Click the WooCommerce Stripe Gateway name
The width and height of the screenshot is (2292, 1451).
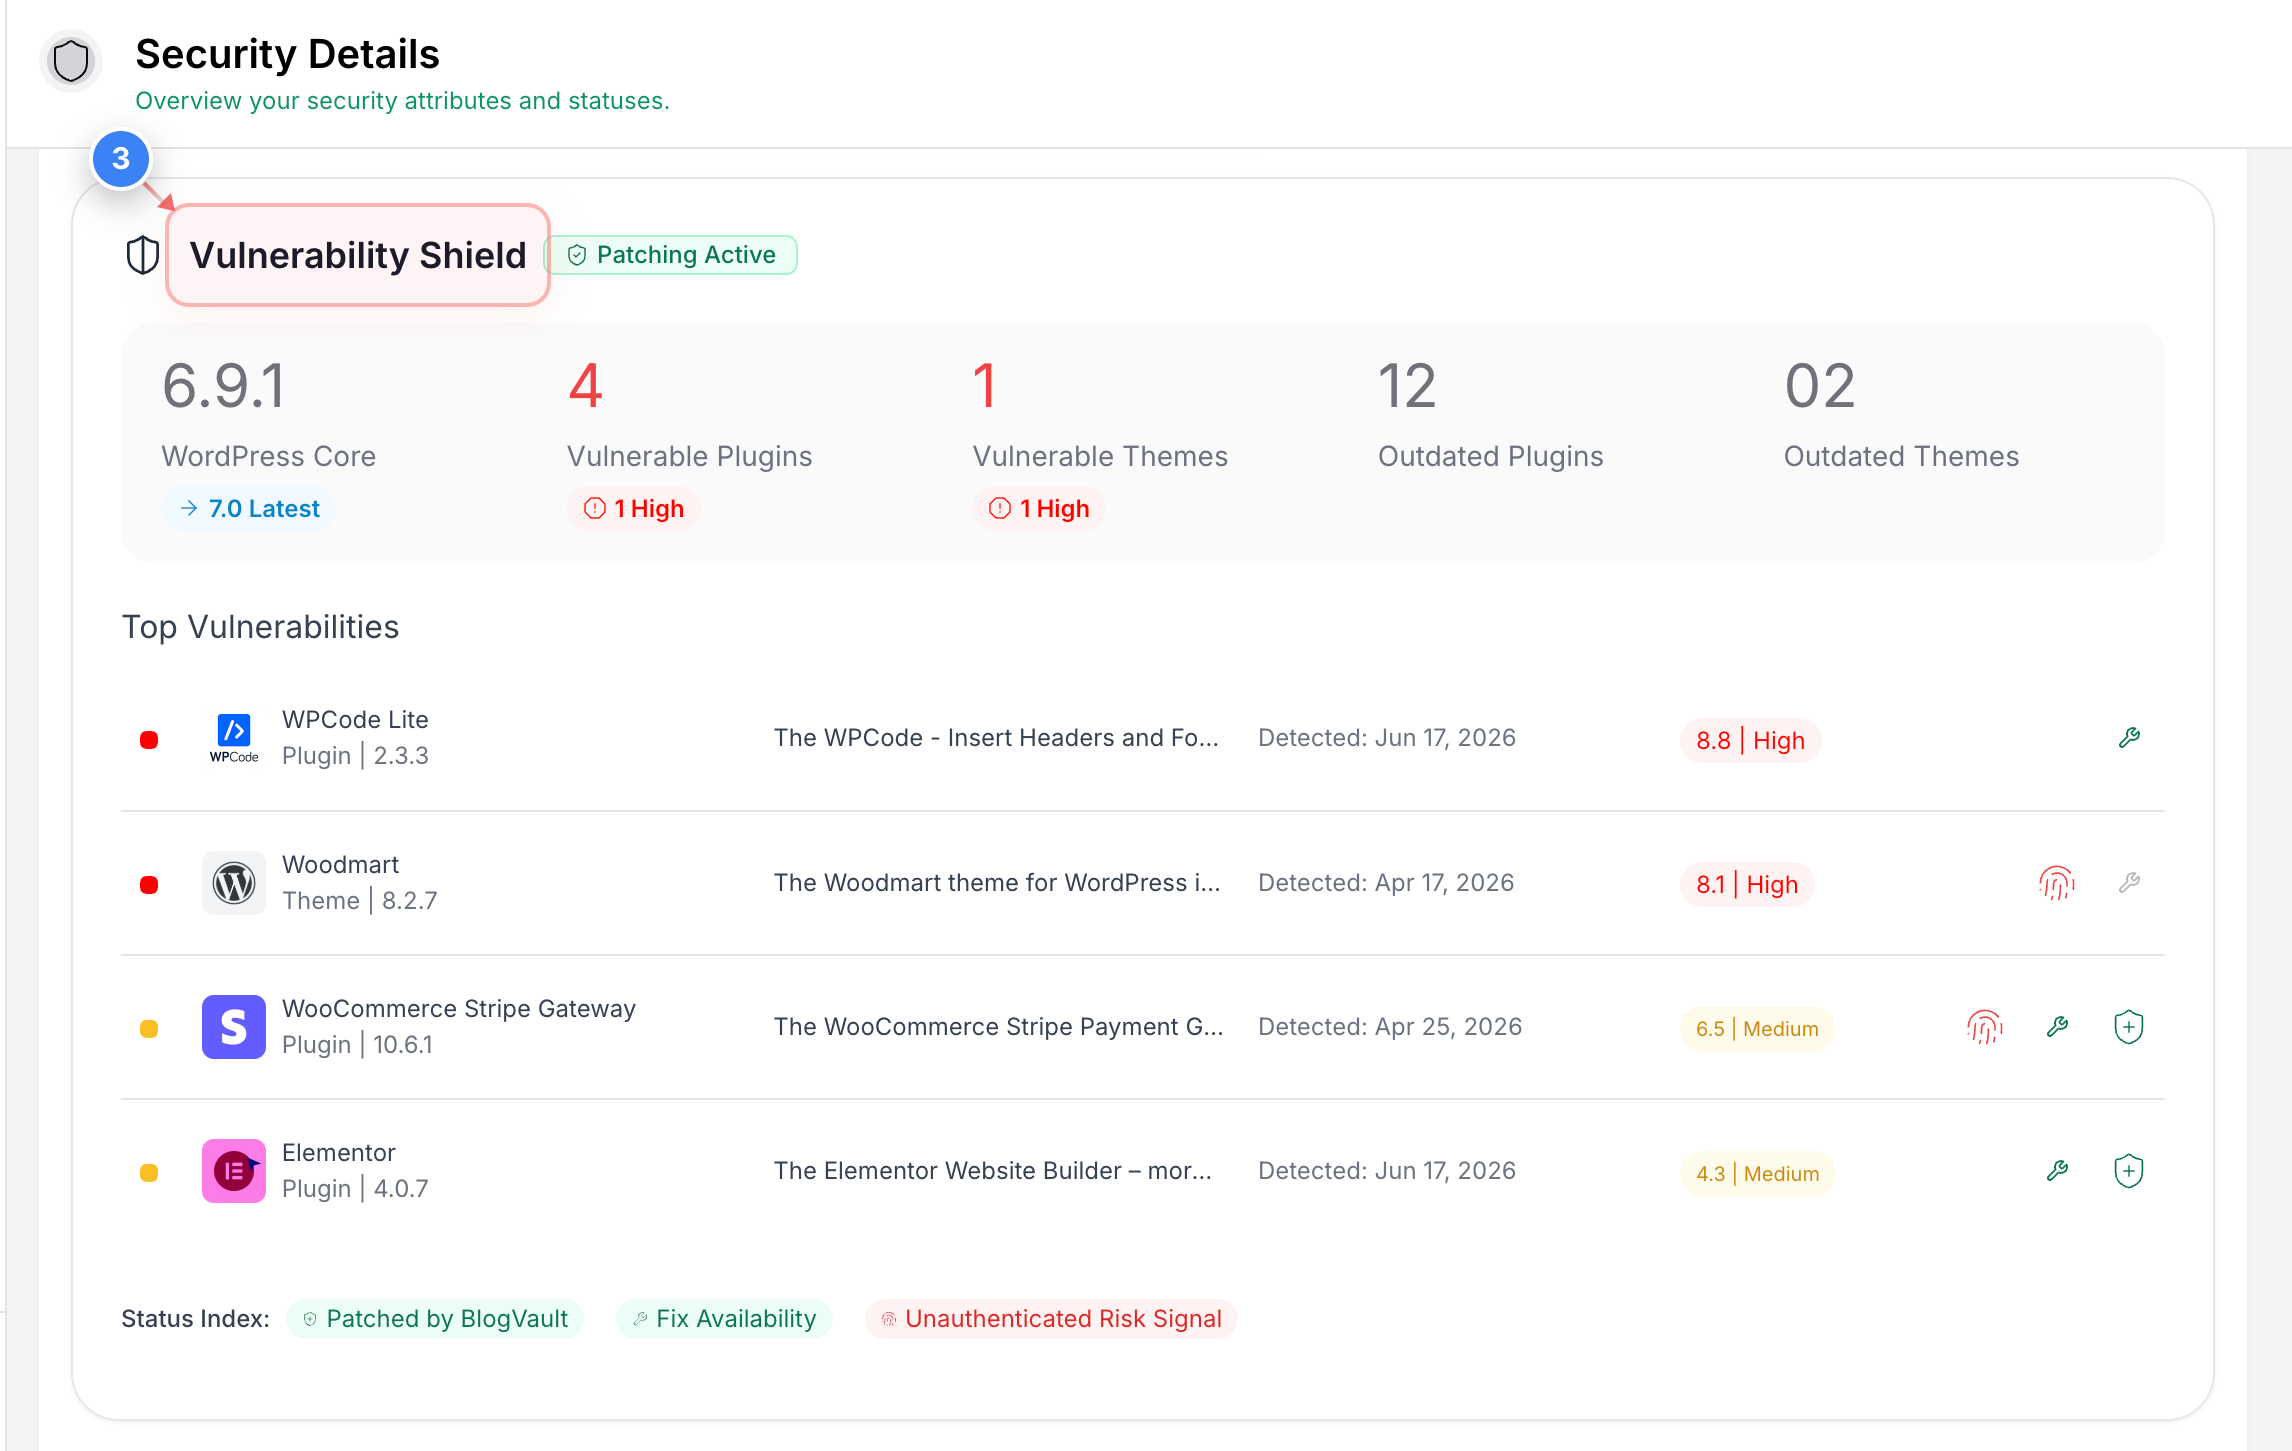pyautogui.click(x=459, y=1009)
